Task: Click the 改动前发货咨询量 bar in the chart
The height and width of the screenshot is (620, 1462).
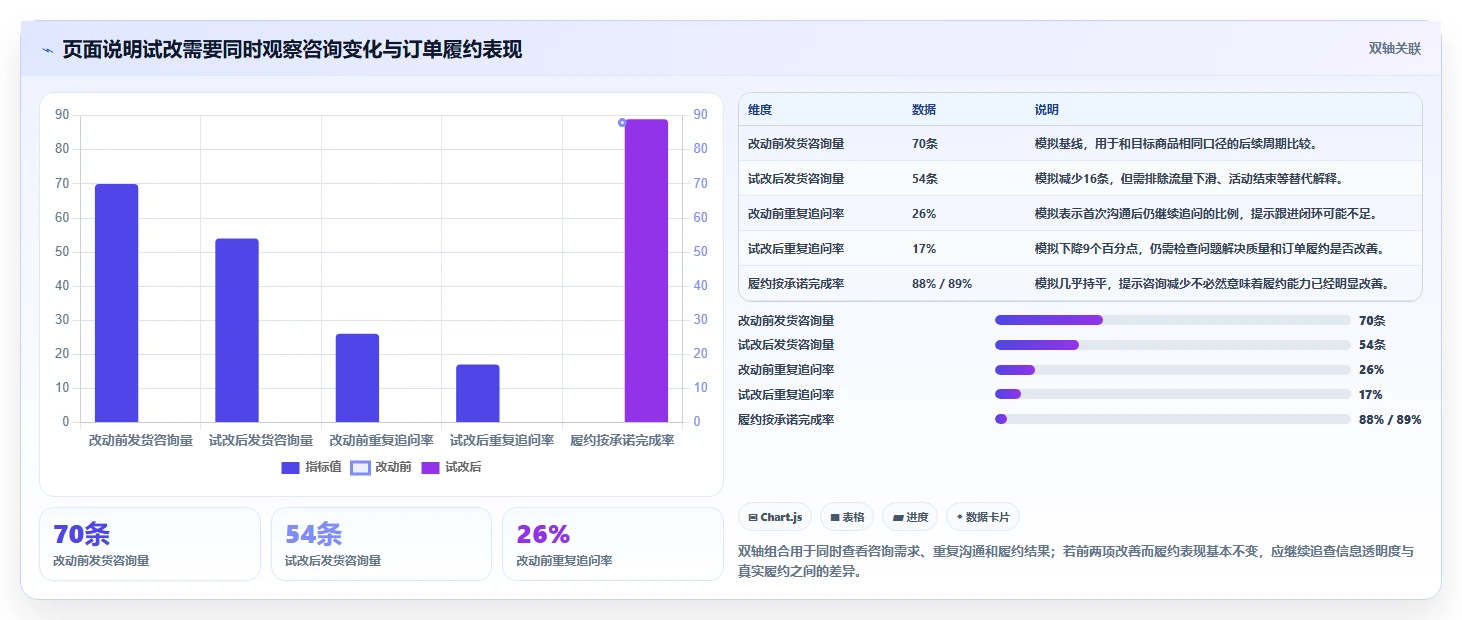Action: [x=116, y=303]
